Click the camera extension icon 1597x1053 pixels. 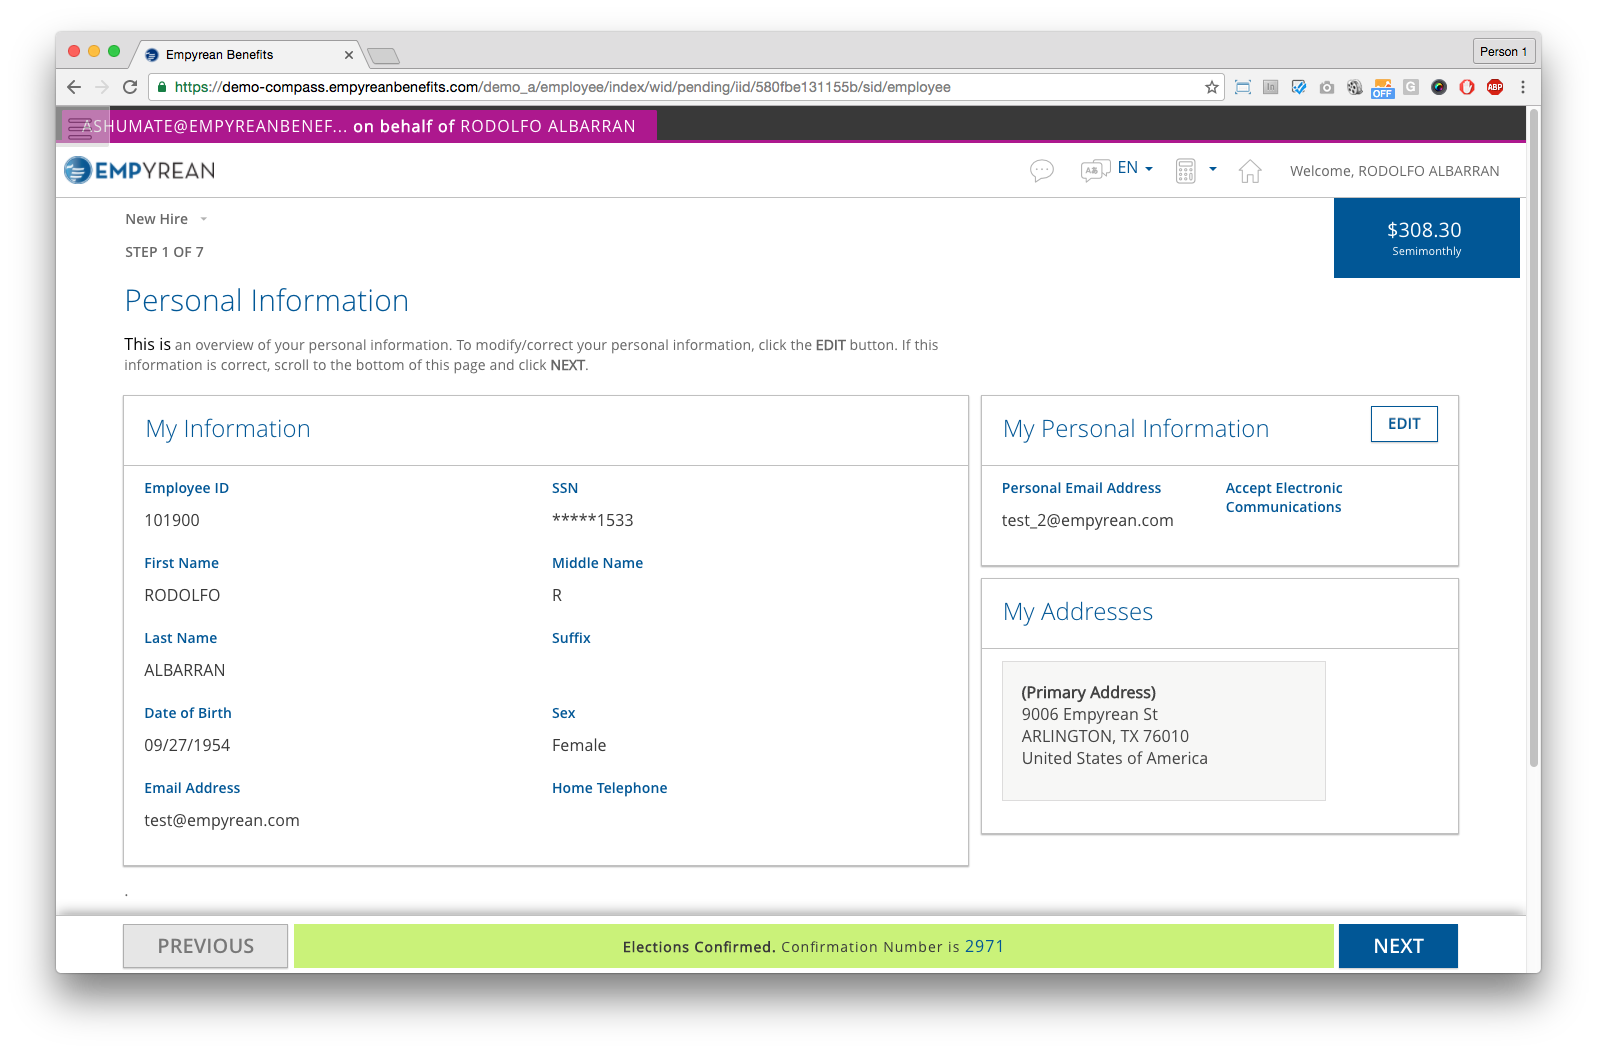1326,87
